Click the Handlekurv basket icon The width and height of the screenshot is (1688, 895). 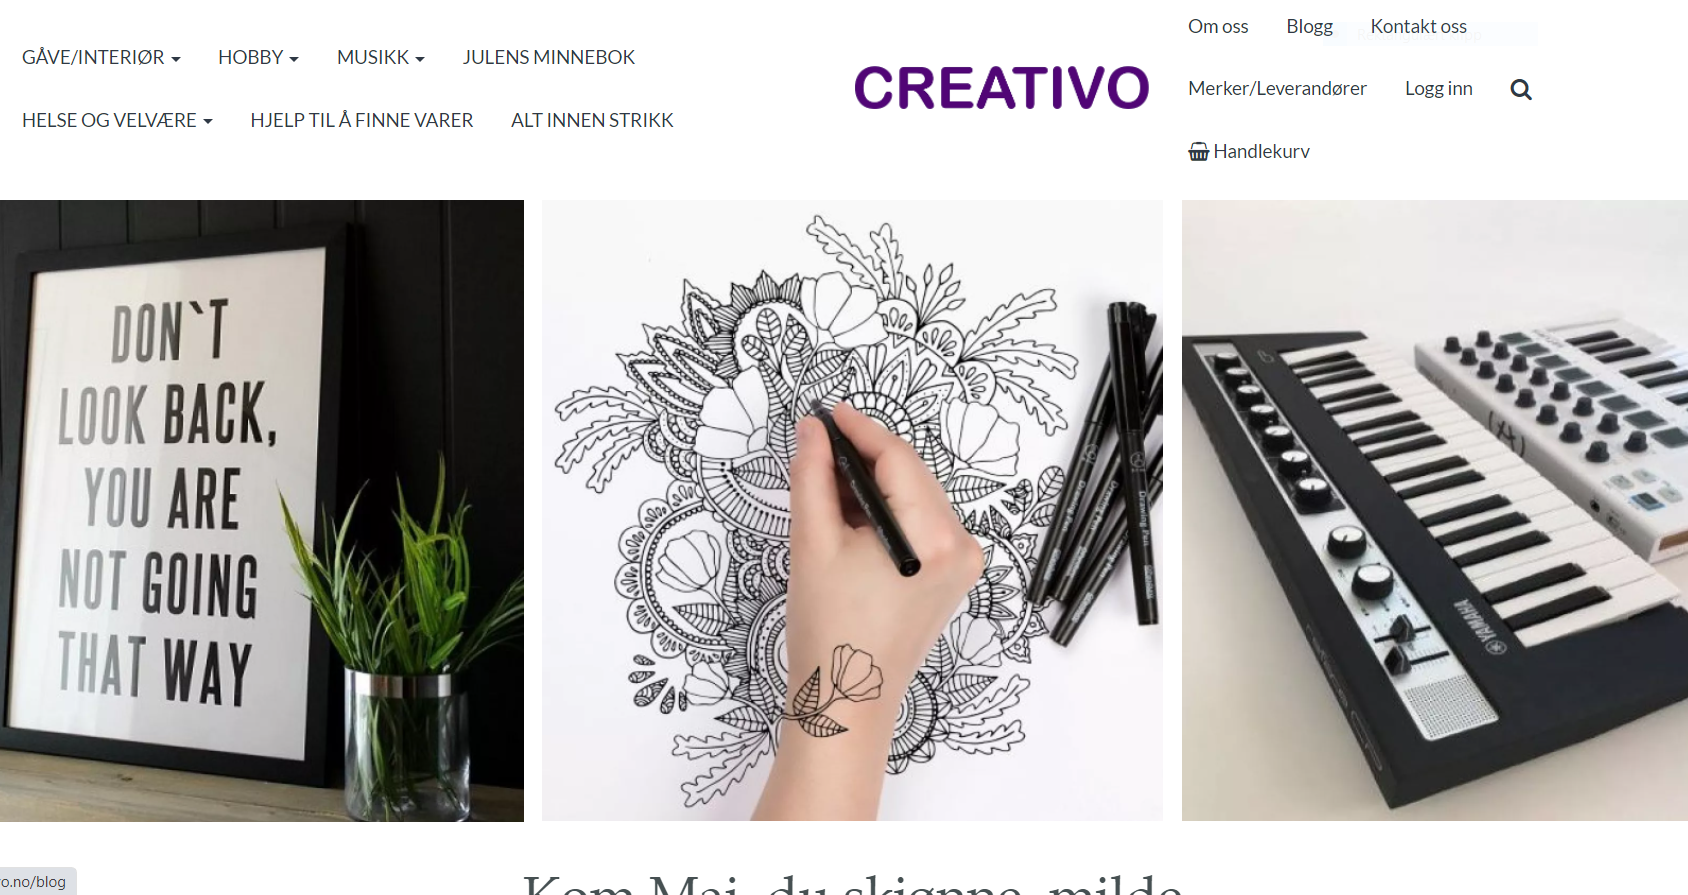pos(1199,152)
